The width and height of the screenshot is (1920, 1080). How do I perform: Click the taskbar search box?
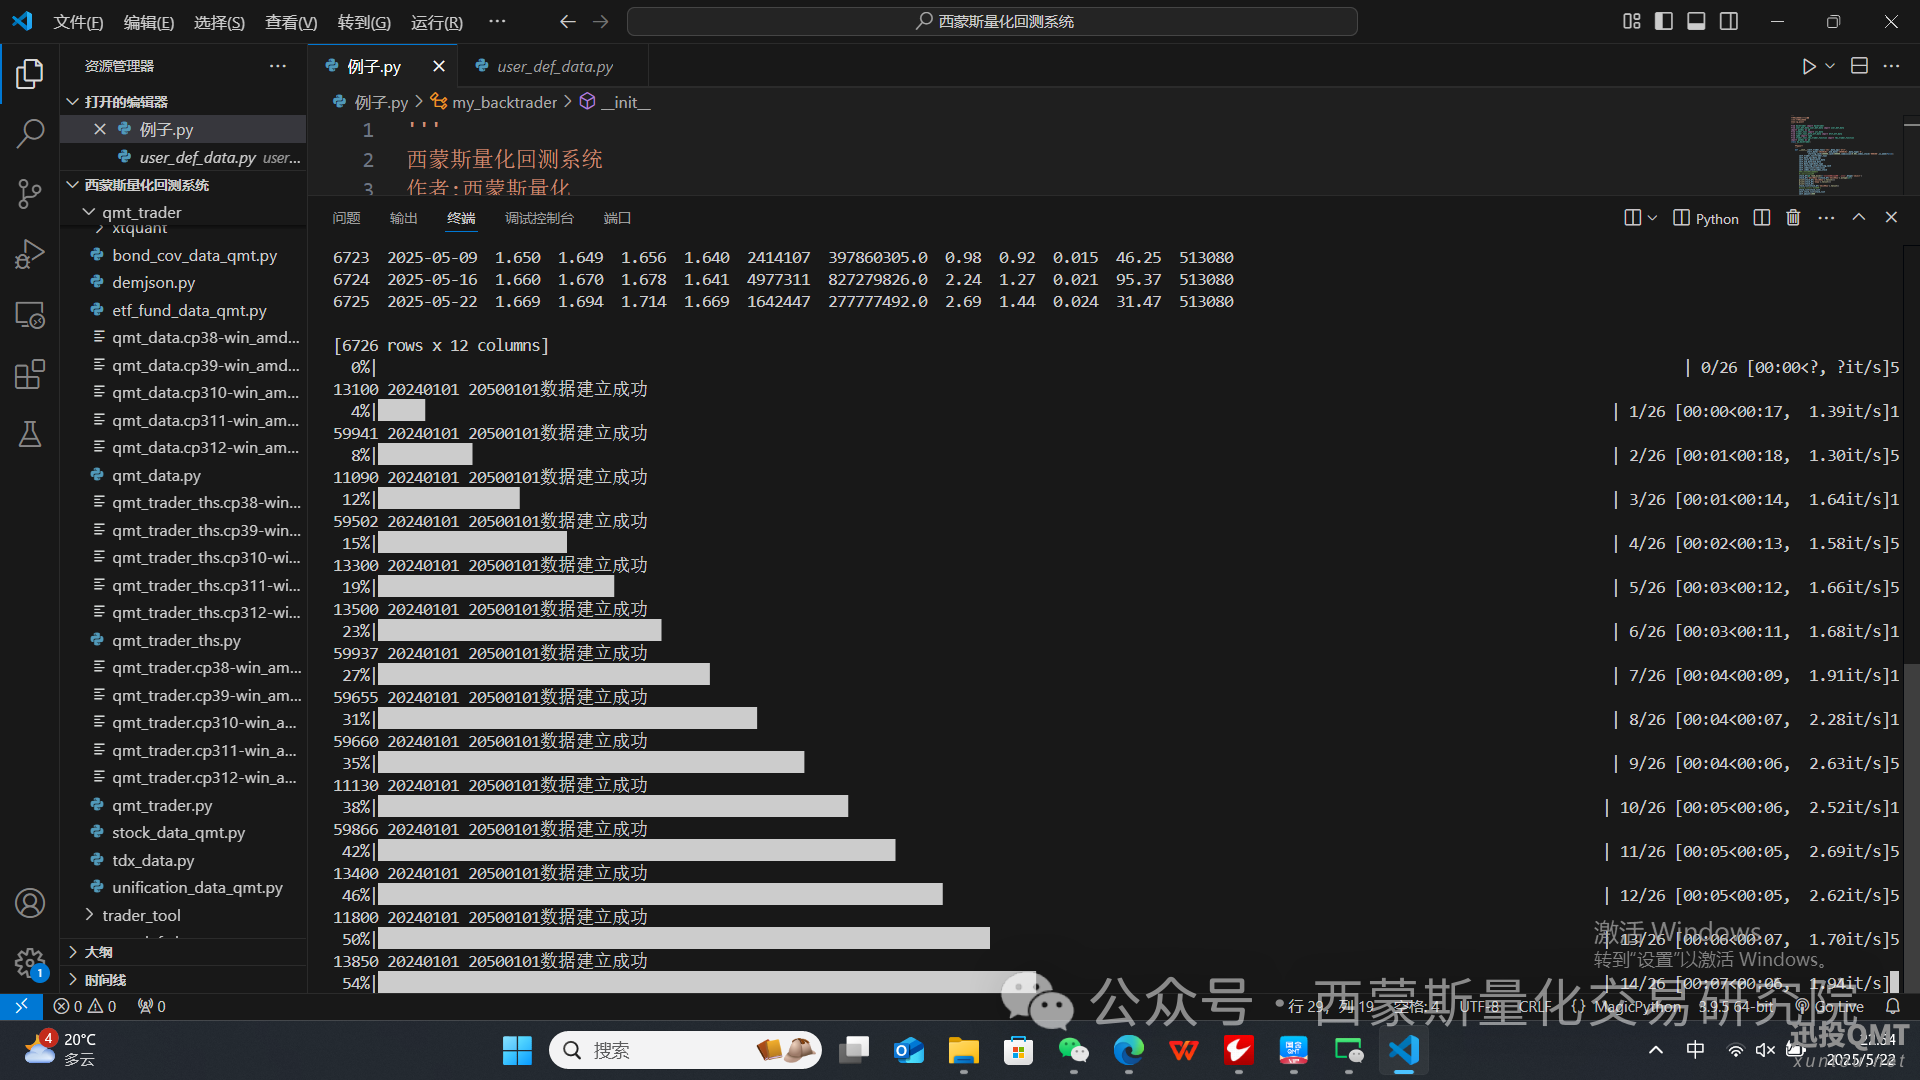pyautogui.click(x=686, y=1050)
